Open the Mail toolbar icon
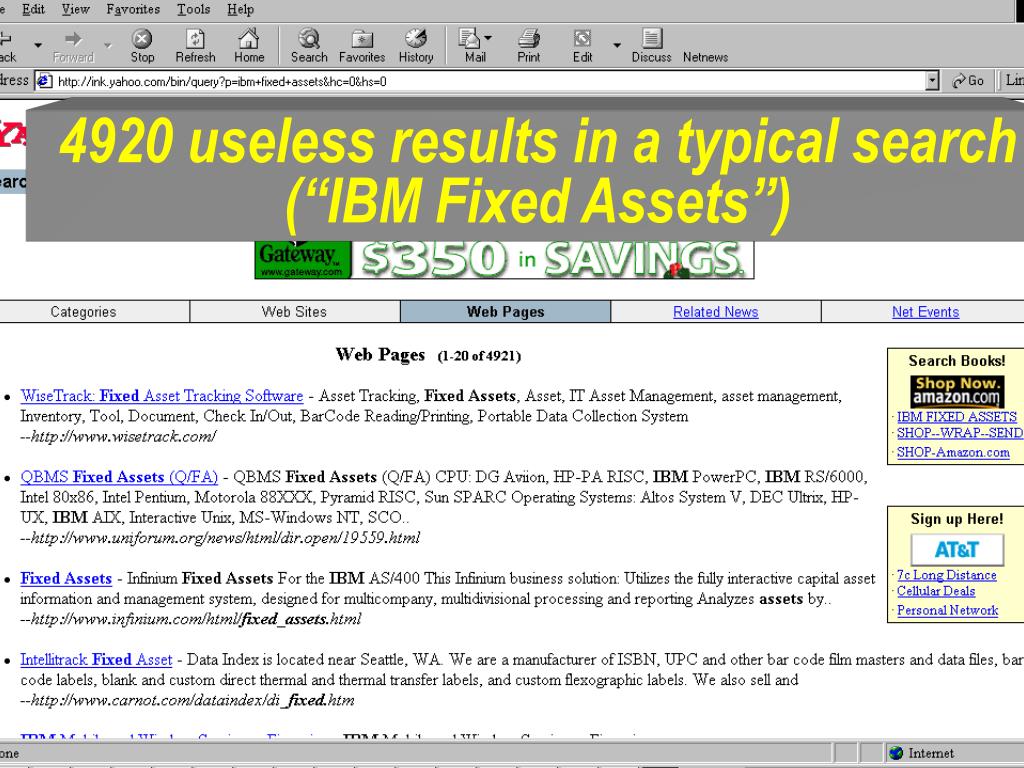The width and height of the screenshot is (1024, 768). pyautogui.click(x=470, y=39)
